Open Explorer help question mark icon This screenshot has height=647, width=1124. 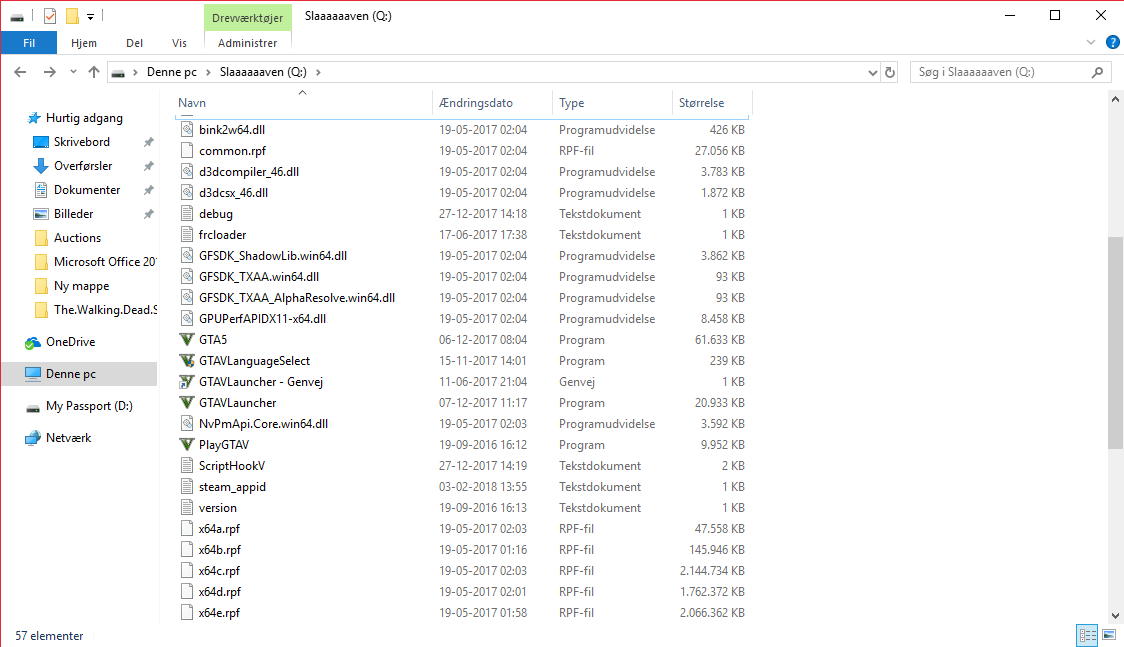(1113, 42)
